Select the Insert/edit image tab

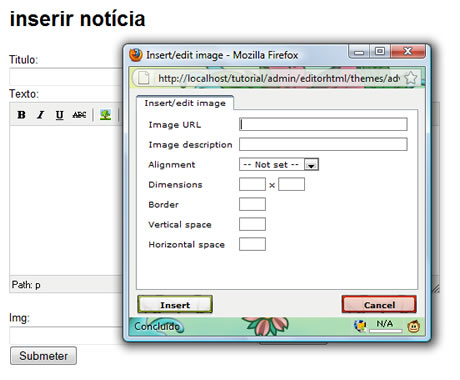pyautogui.click(x=185, y=103)
